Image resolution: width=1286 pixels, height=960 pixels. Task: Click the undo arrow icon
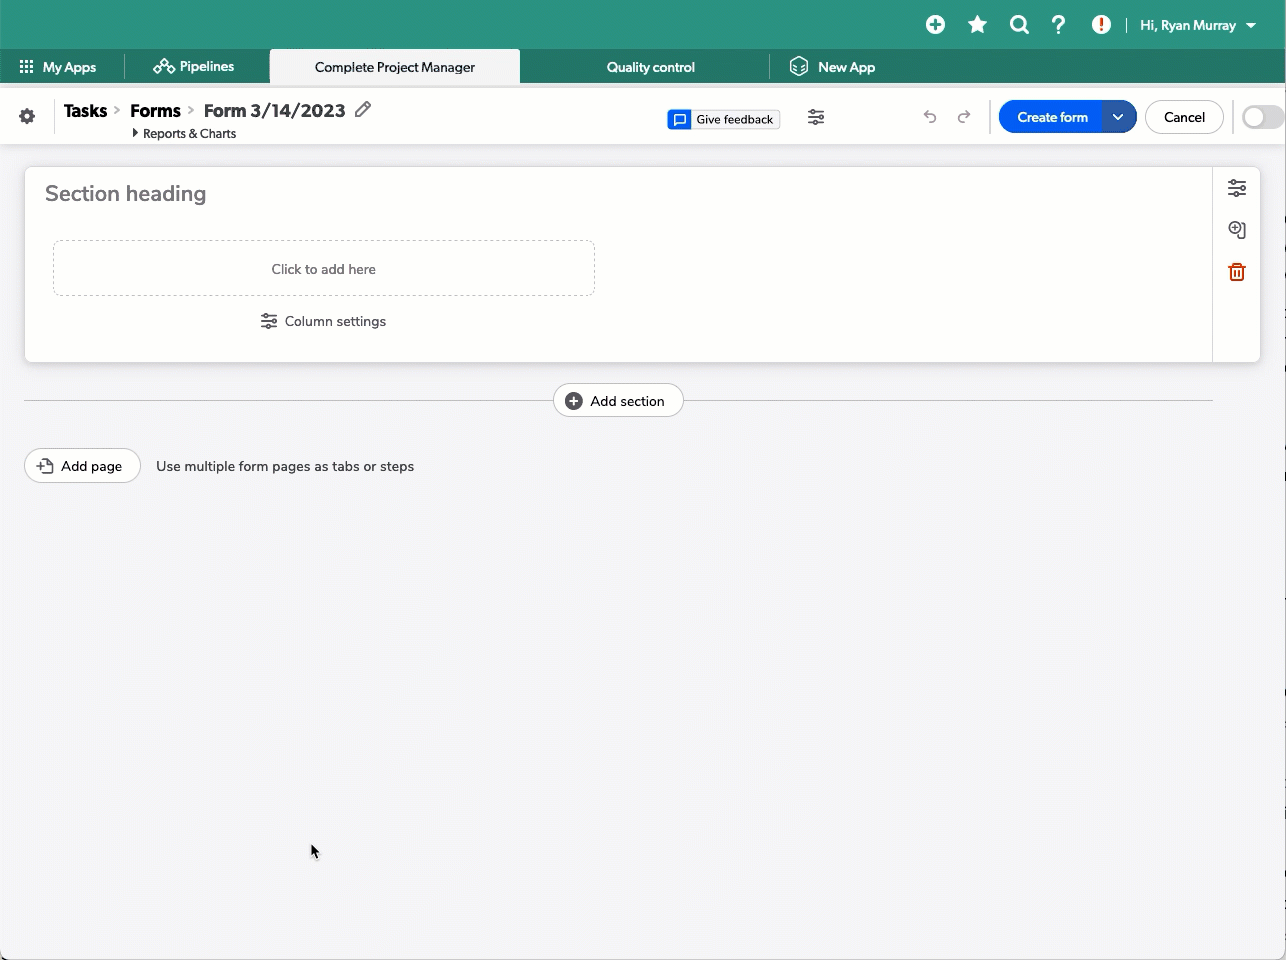click(929, 117)
